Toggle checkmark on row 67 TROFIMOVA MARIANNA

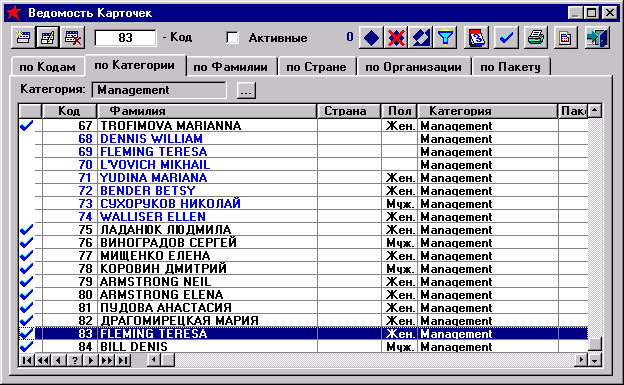[27, 126]
